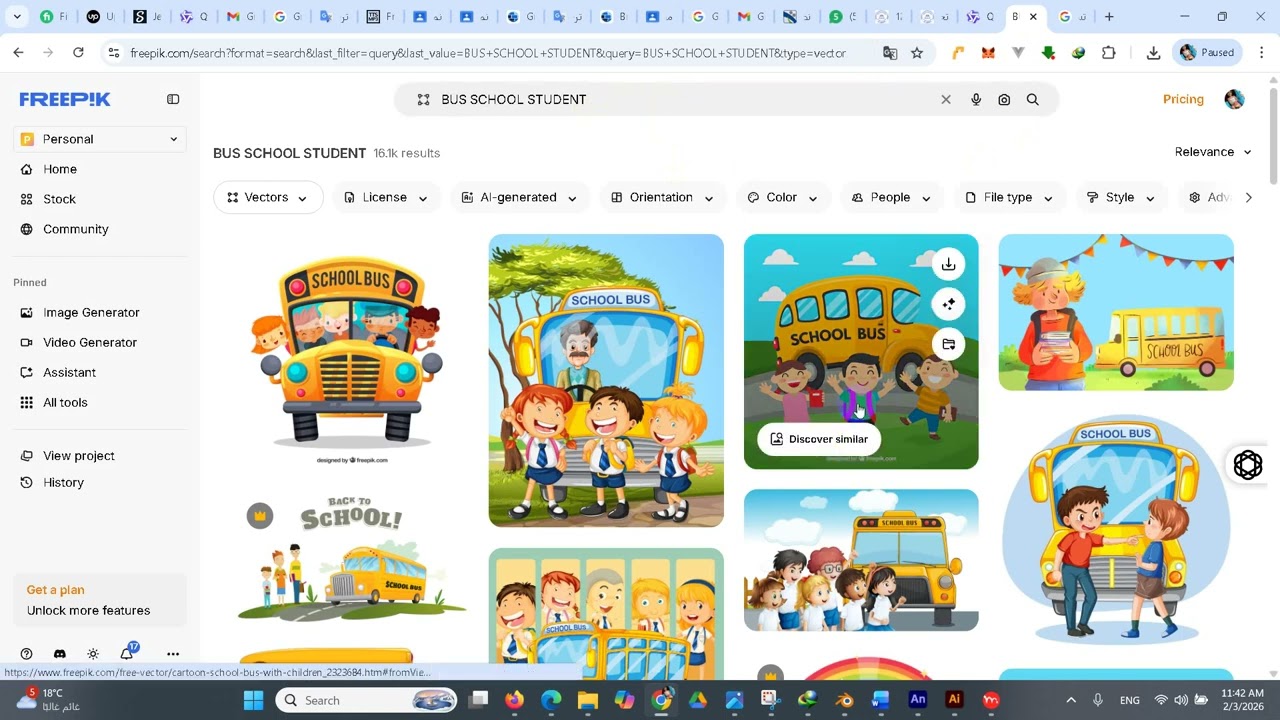
Task: Open the help question mark icon
Action: click(27, 654)
